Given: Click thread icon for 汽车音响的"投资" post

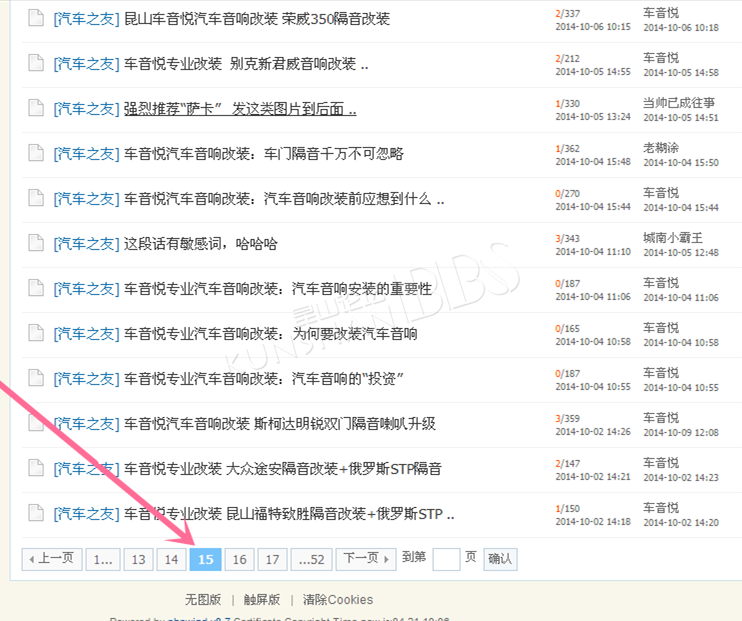Looking at the screenshot, I should coord(35,378).
